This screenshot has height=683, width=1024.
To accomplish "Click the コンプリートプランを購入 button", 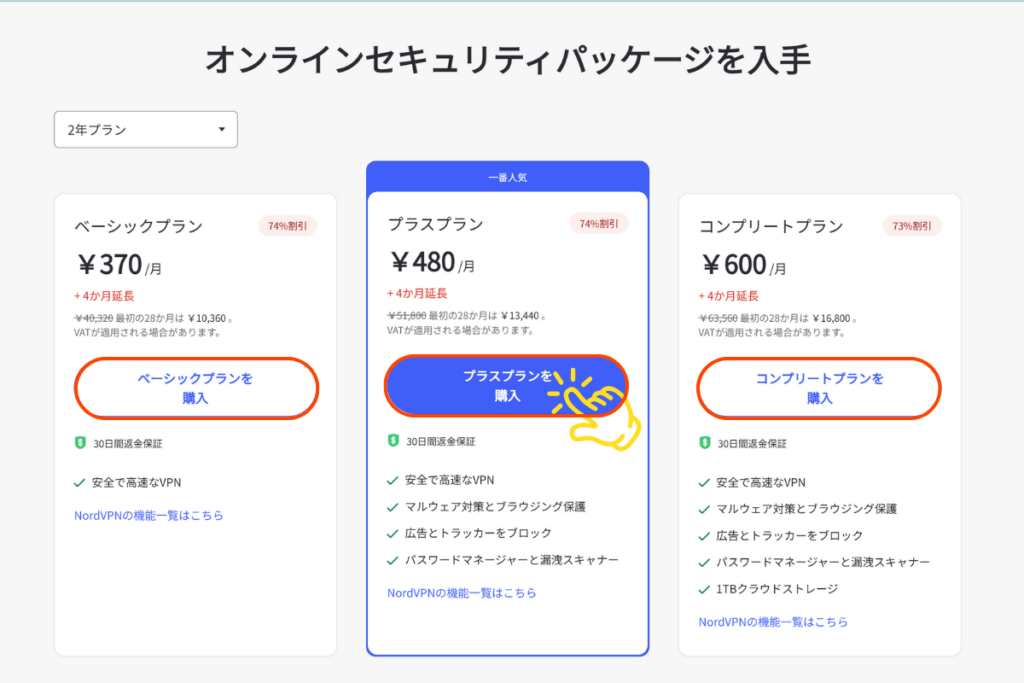I will 819,388.
